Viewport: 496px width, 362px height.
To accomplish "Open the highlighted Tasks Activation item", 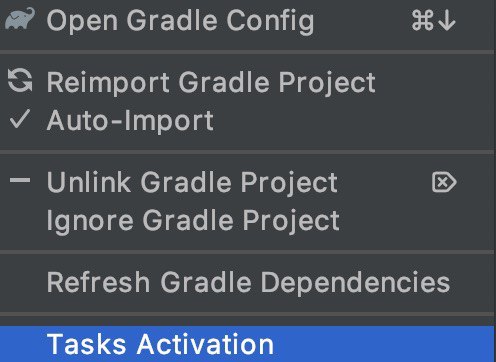I will [247, 344].
